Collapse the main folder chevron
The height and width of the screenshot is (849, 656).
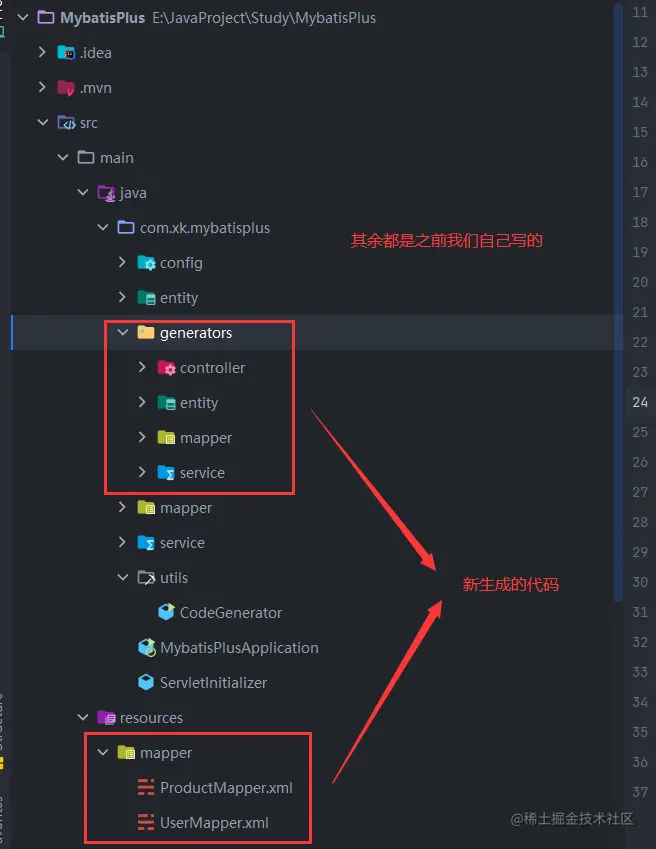click(x=63, y=158)
